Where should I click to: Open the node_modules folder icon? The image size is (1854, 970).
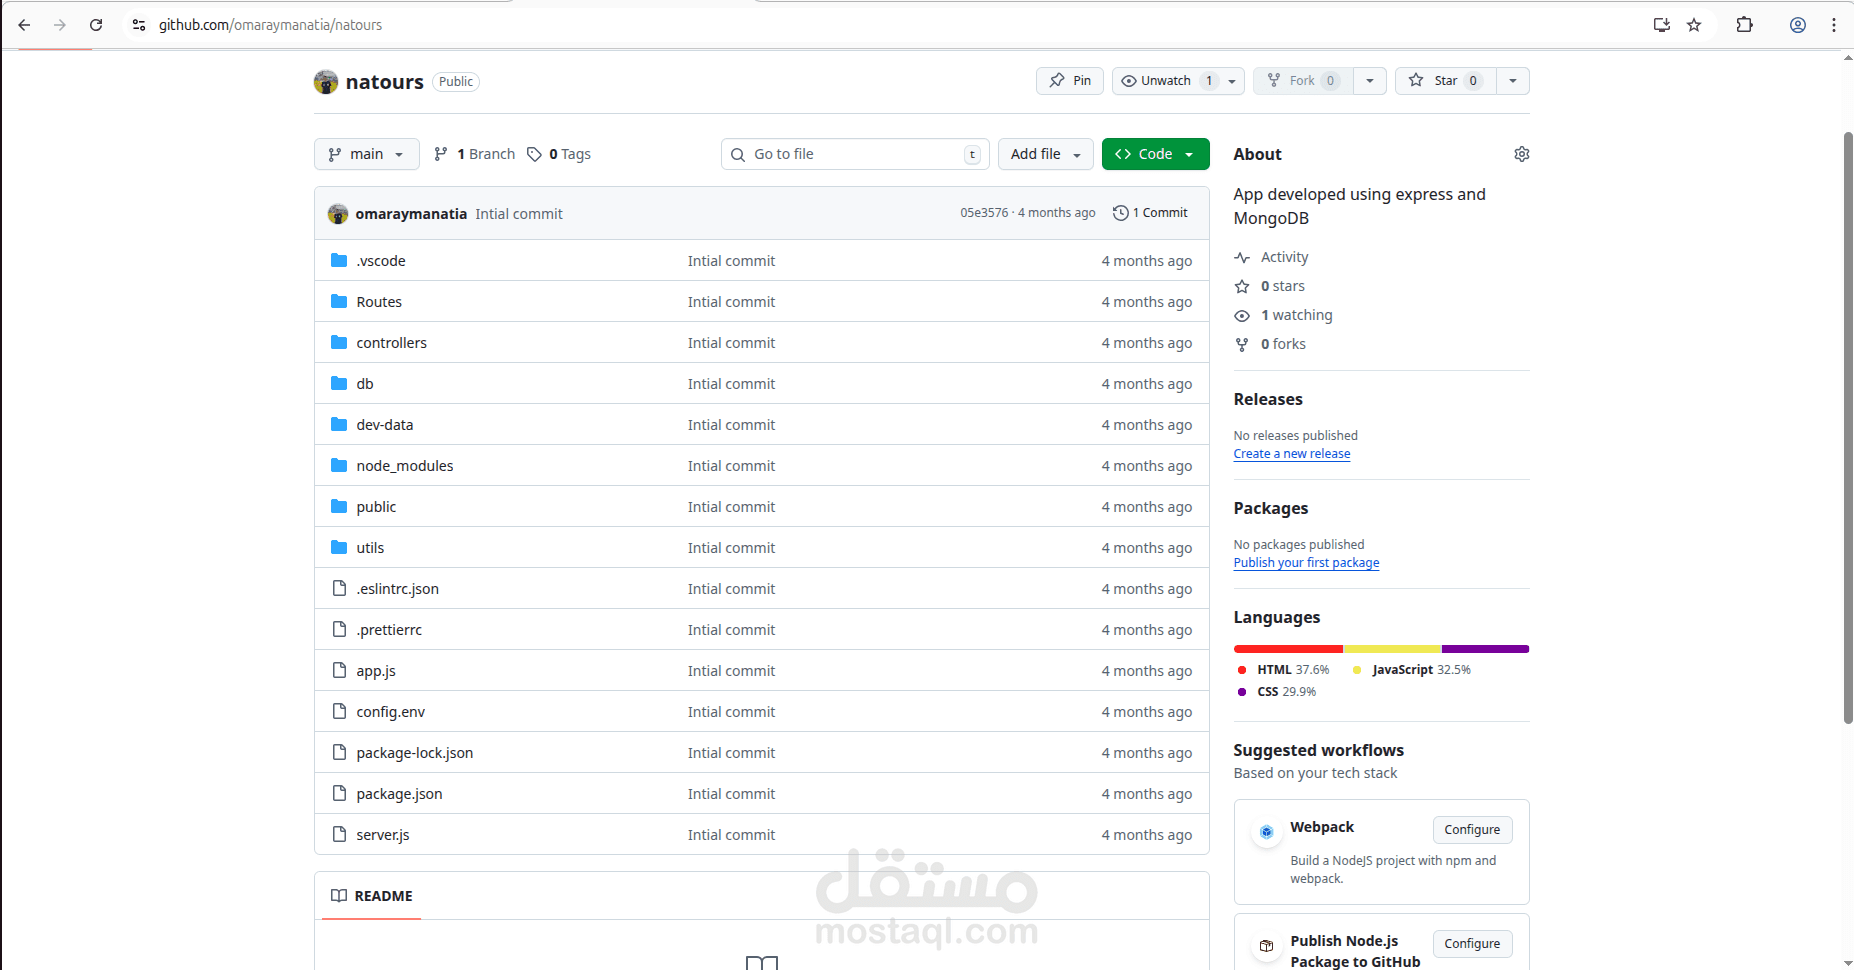tap(339, 466)
